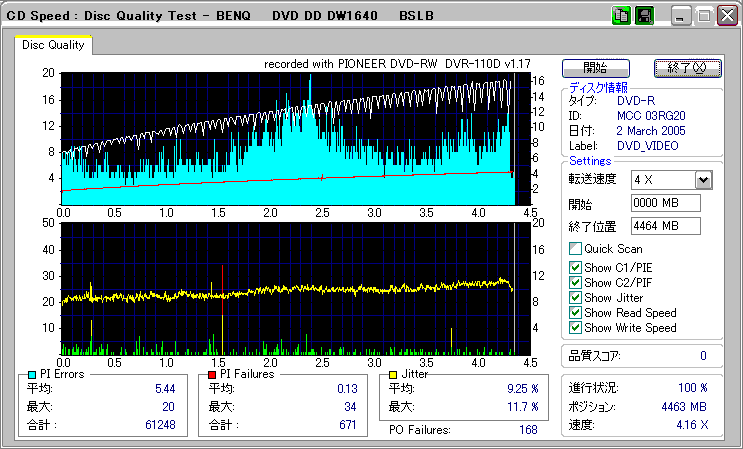Toggle the Quick Scan checkbox
743x449 pixels.
pos(575,249)
